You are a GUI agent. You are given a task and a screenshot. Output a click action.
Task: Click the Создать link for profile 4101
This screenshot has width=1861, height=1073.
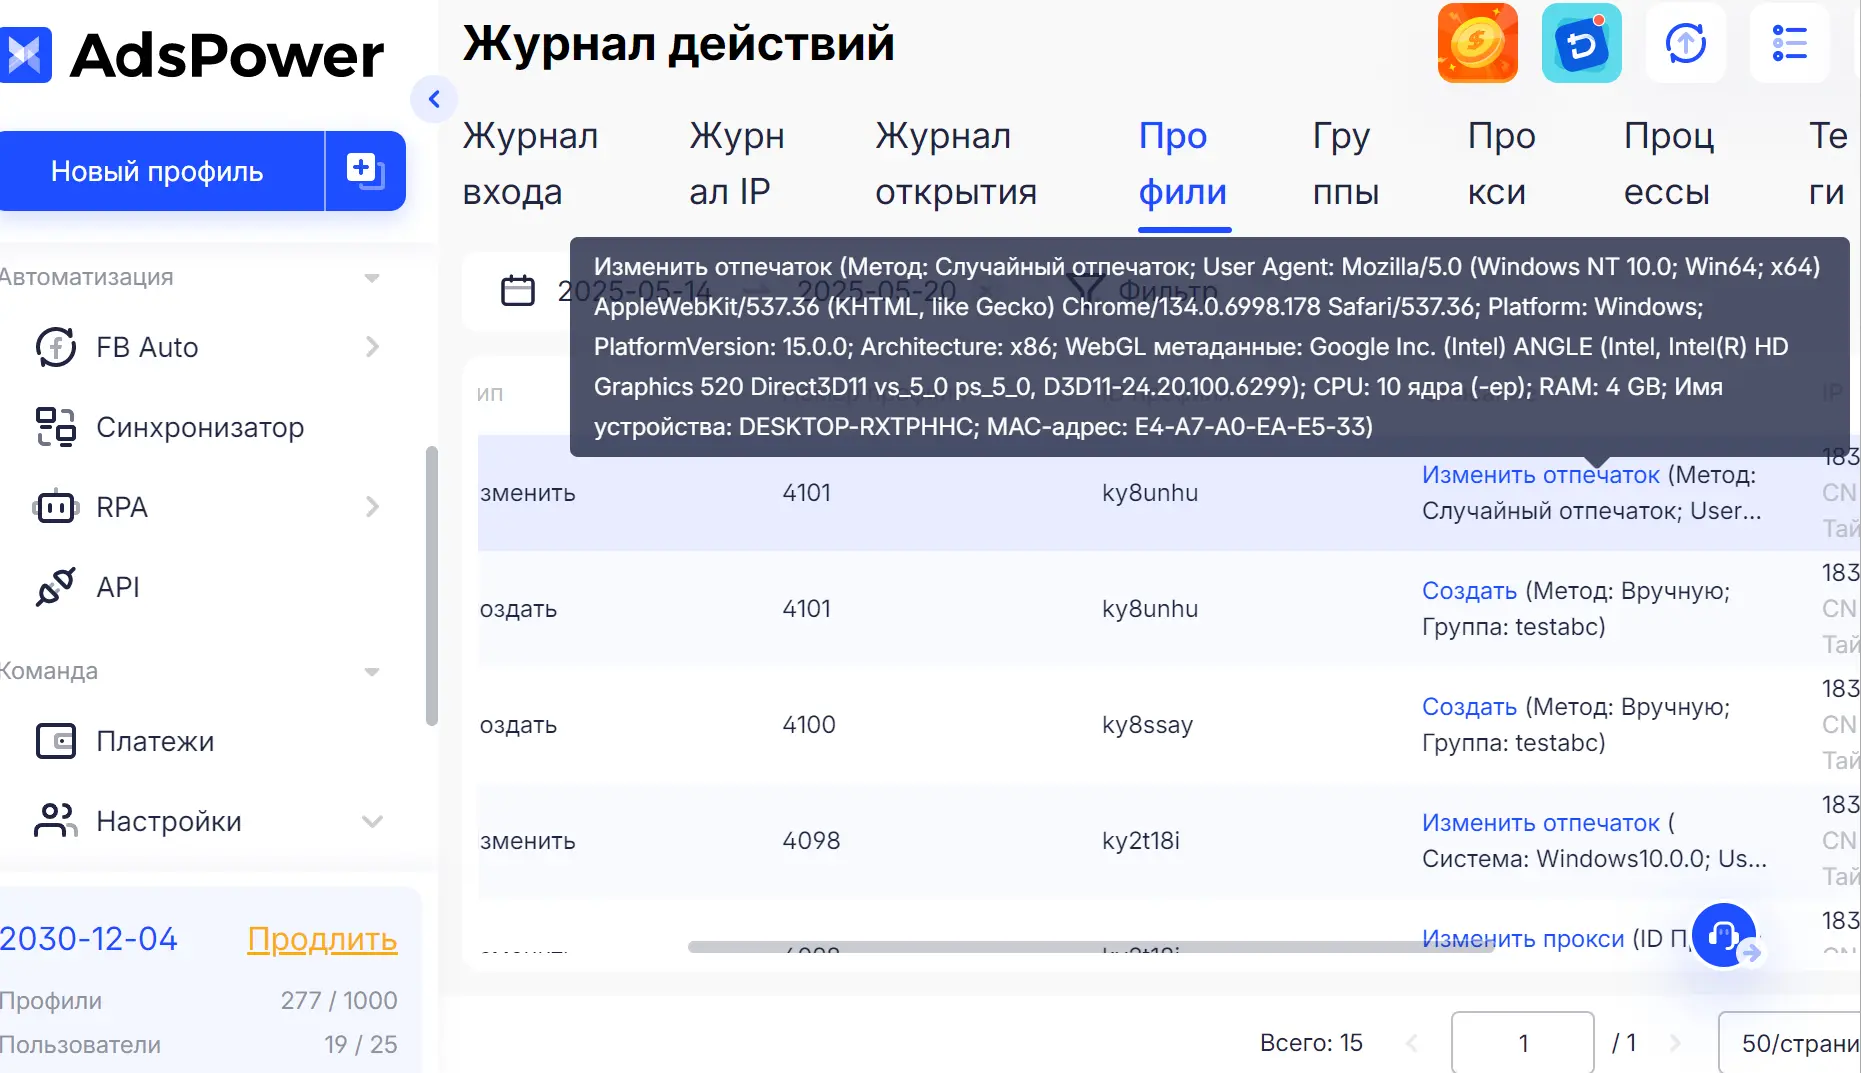[1469, 591]
